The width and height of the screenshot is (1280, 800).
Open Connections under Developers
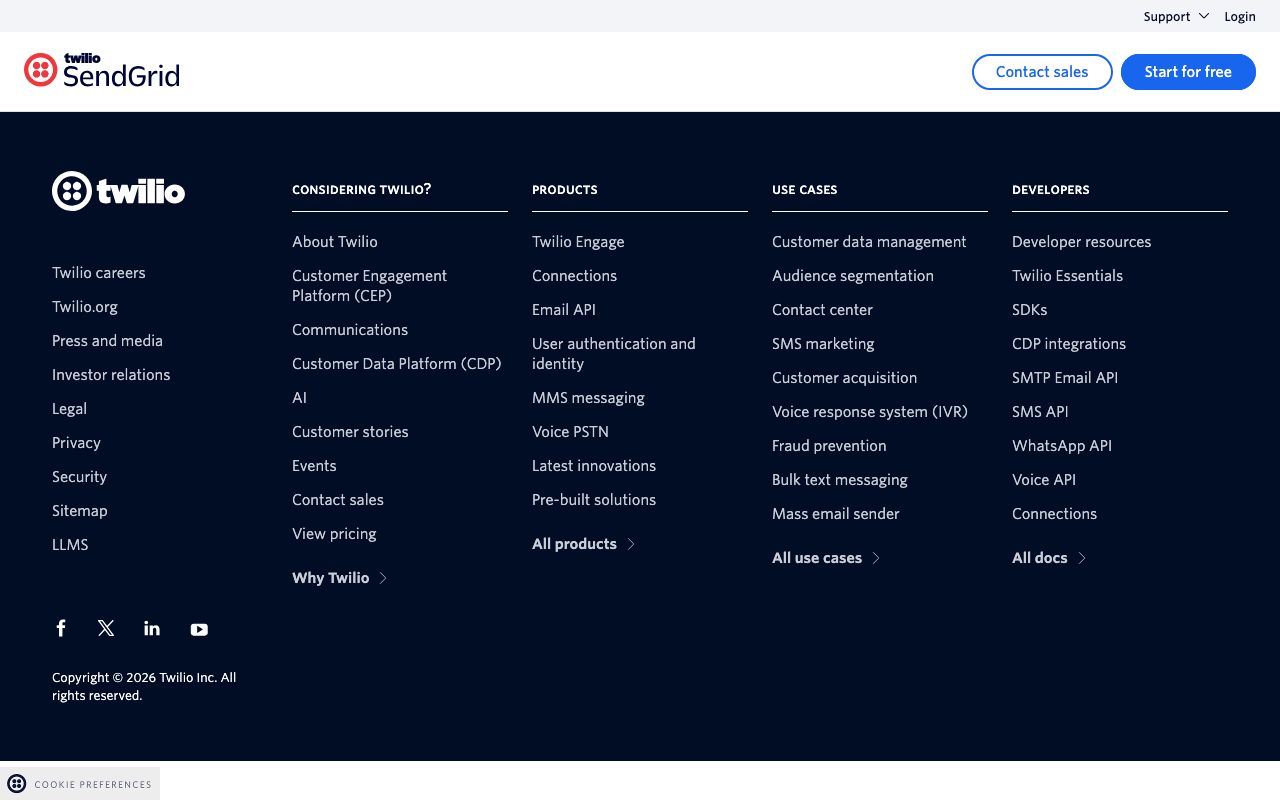click(x=1054, y=514)
